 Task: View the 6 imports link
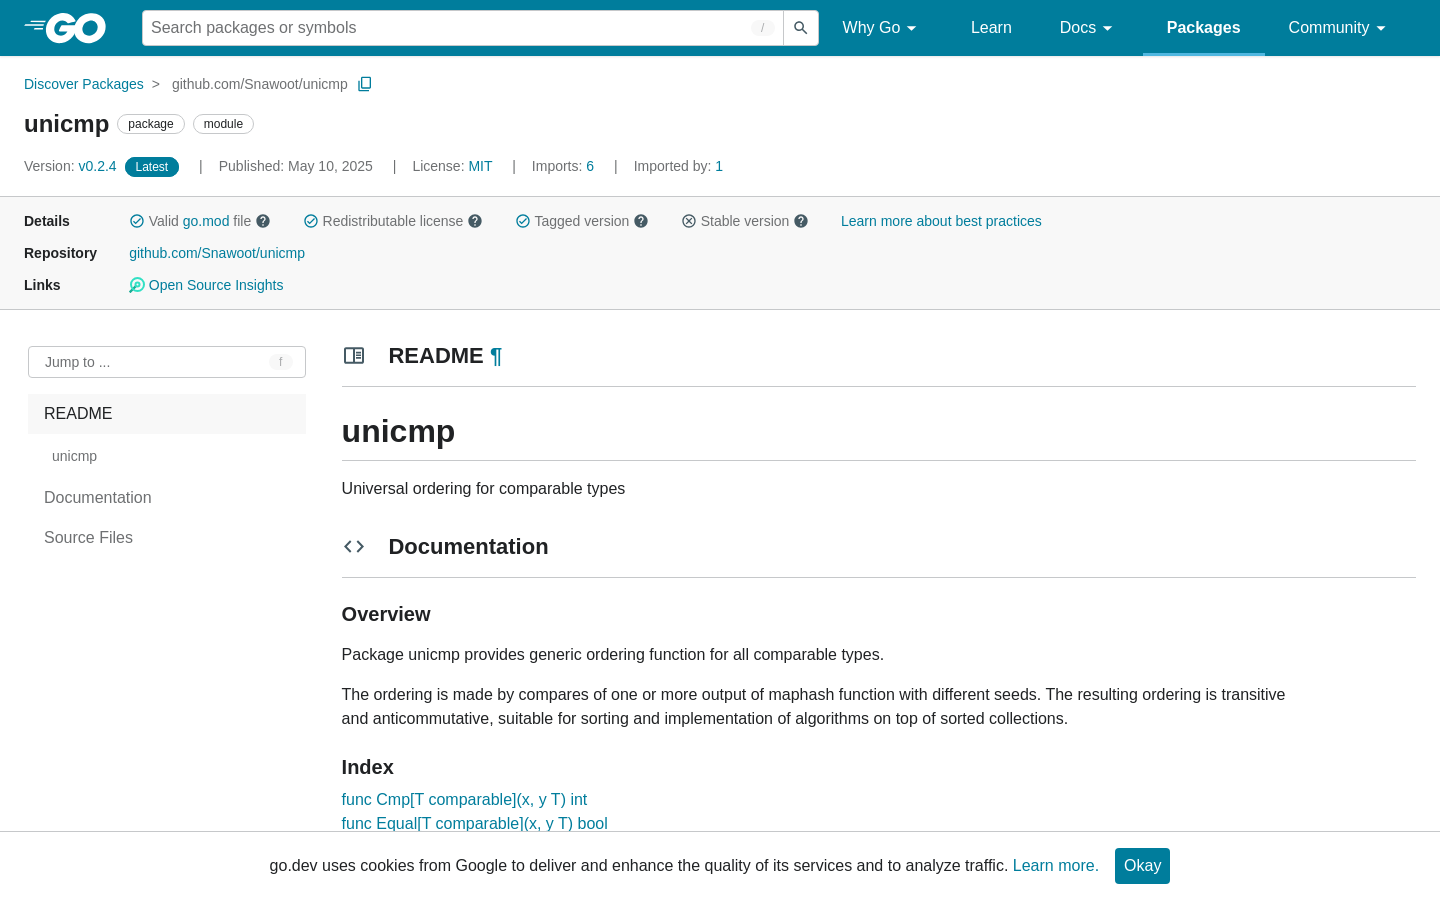pos(590,166)
